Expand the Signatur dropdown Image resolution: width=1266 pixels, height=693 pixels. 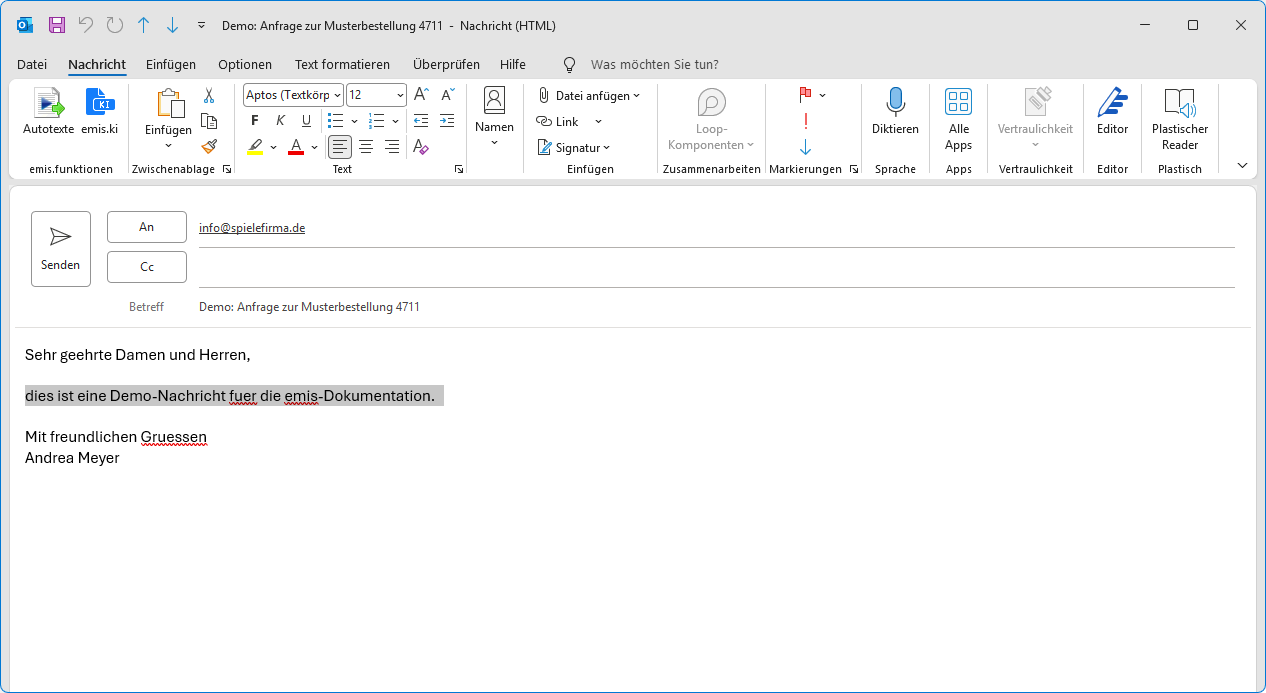tap(606, 148)
